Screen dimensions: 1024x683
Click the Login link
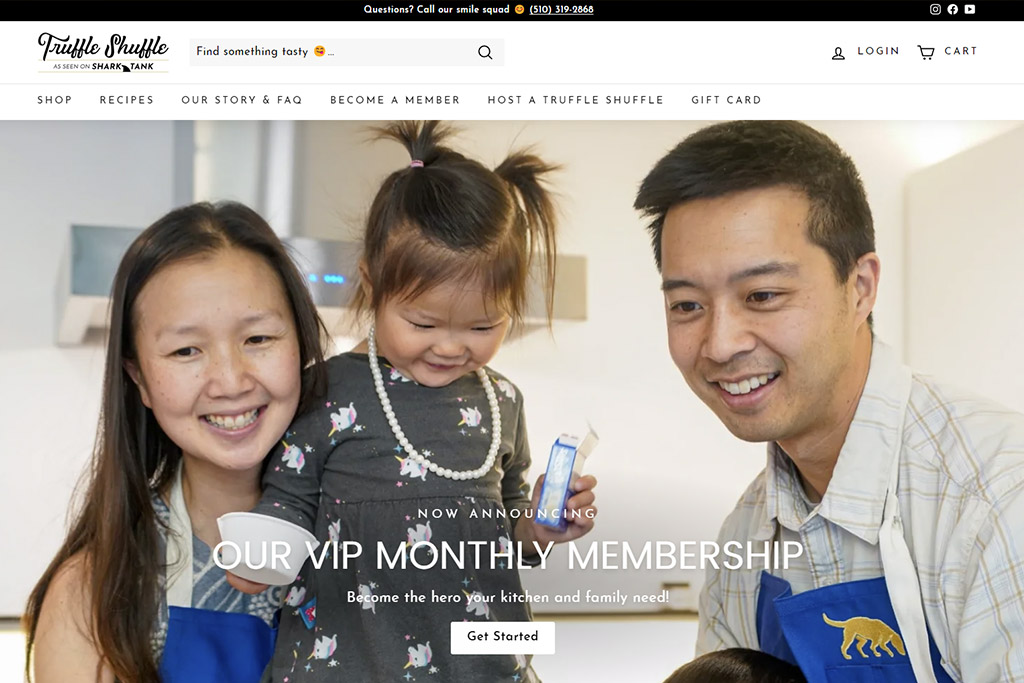[x=878, y=51]
